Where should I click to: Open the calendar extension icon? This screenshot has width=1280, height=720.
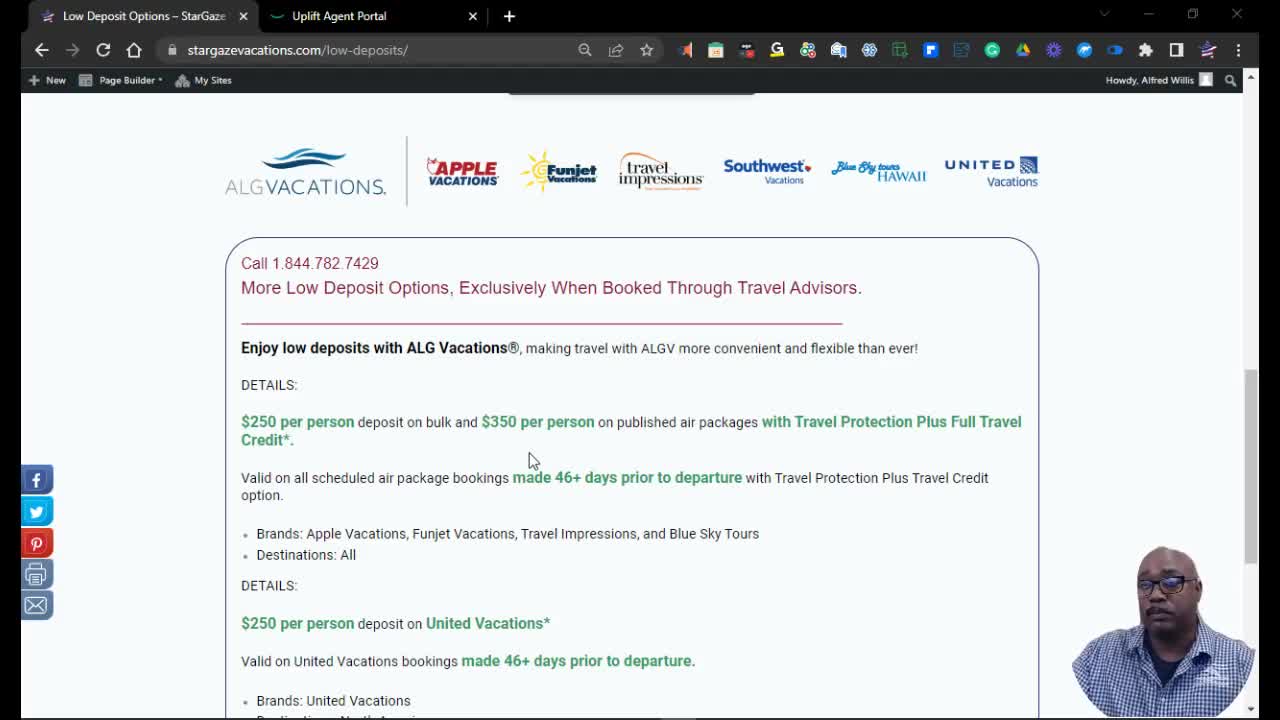(716, 50)
